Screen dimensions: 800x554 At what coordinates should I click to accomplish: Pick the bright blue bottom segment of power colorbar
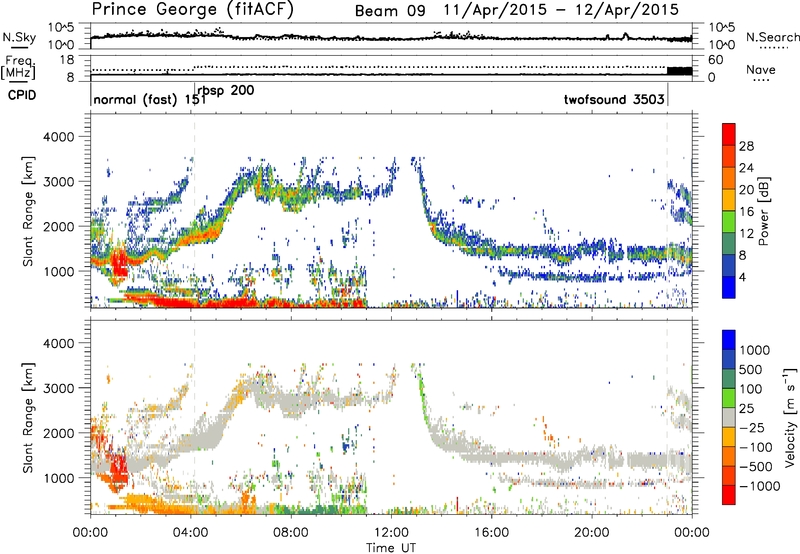coord(729,287)
